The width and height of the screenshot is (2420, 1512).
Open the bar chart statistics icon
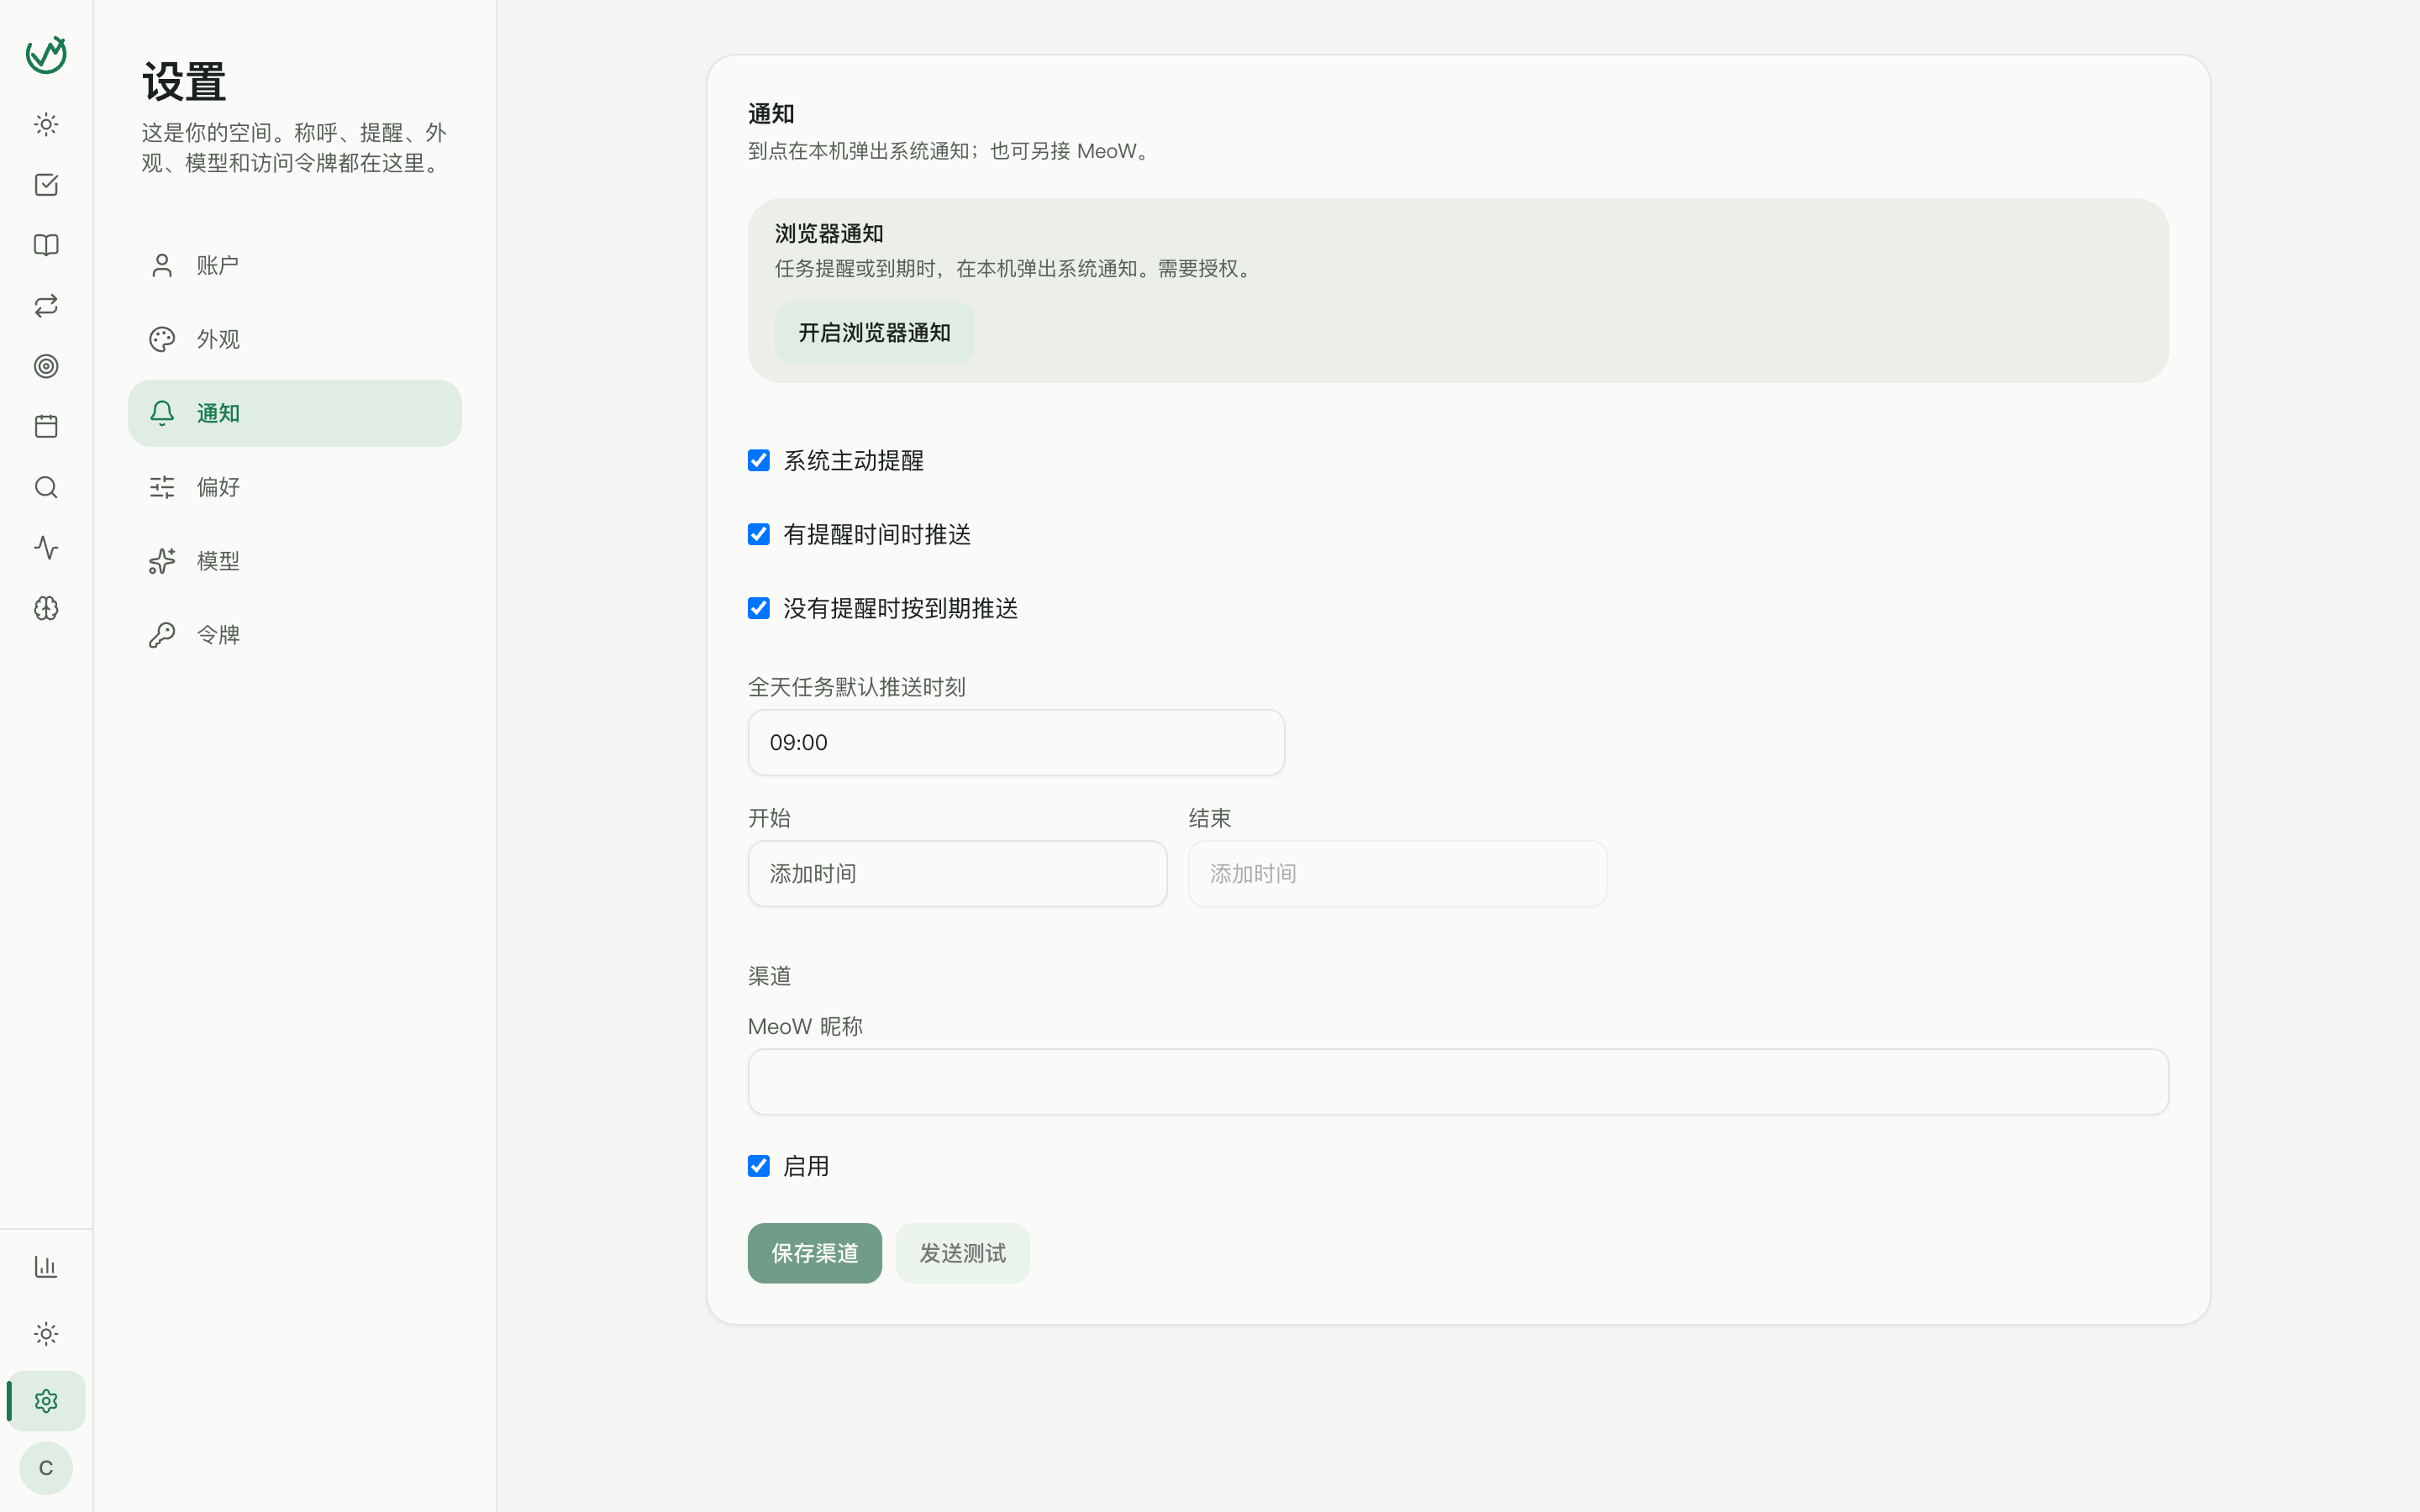(x=46, y=1267)
